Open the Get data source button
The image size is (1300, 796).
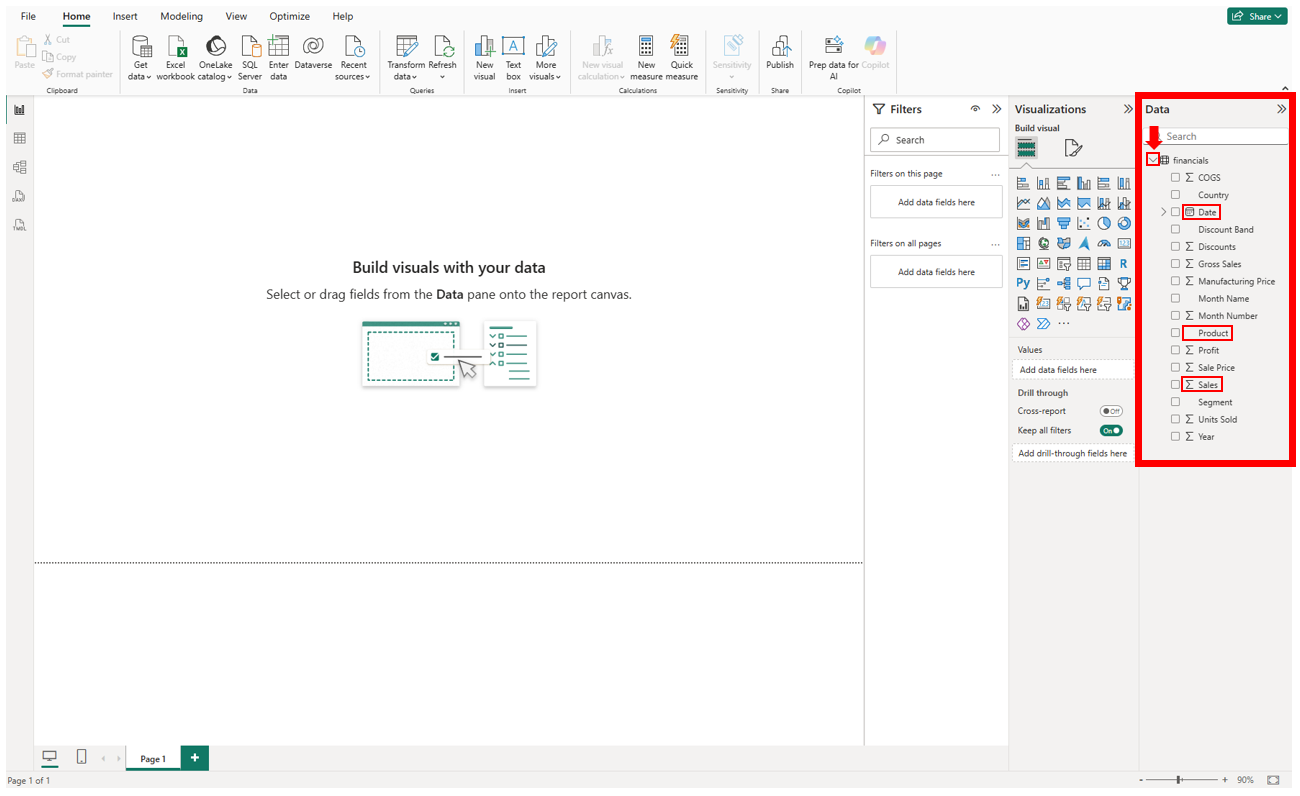[x=140, y=57]
